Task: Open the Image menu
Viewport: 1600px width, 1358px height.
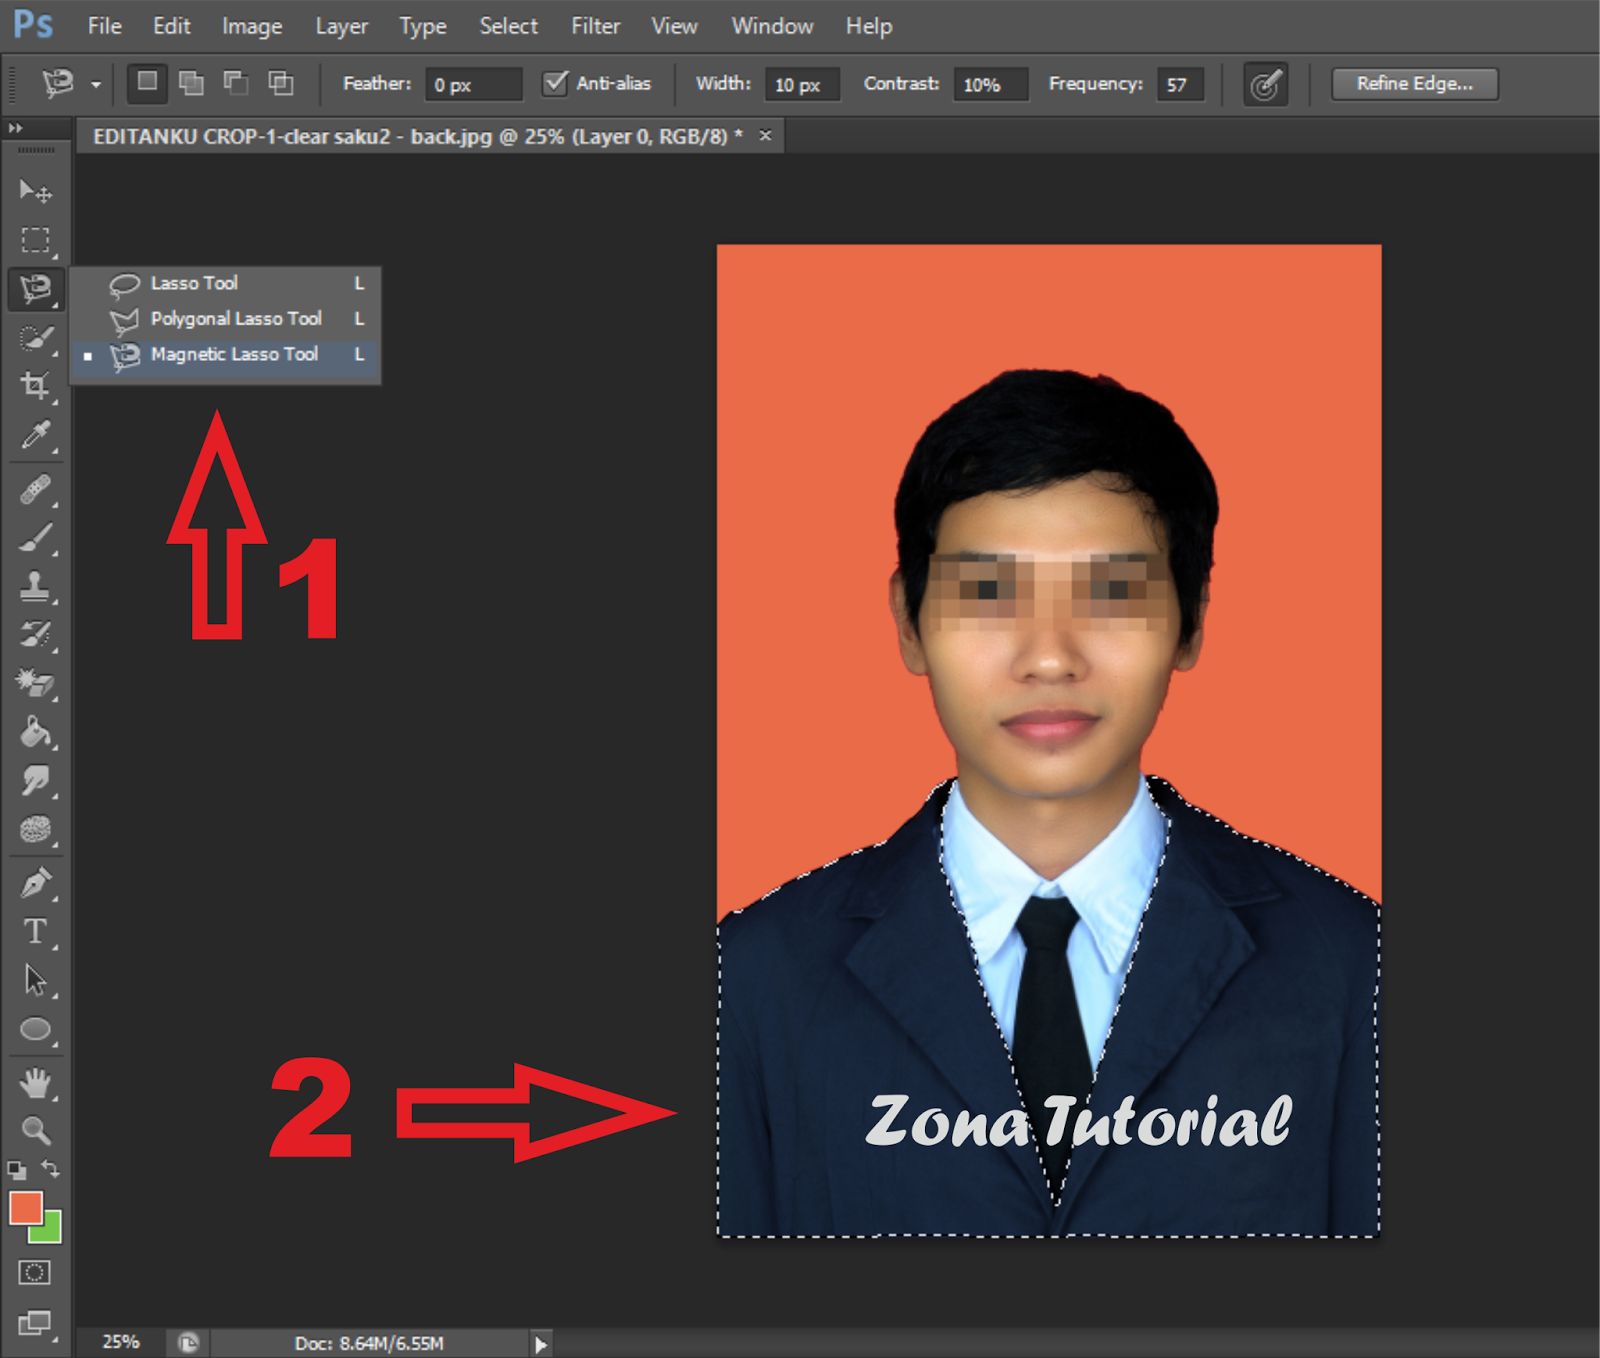Action: point(252,26)
